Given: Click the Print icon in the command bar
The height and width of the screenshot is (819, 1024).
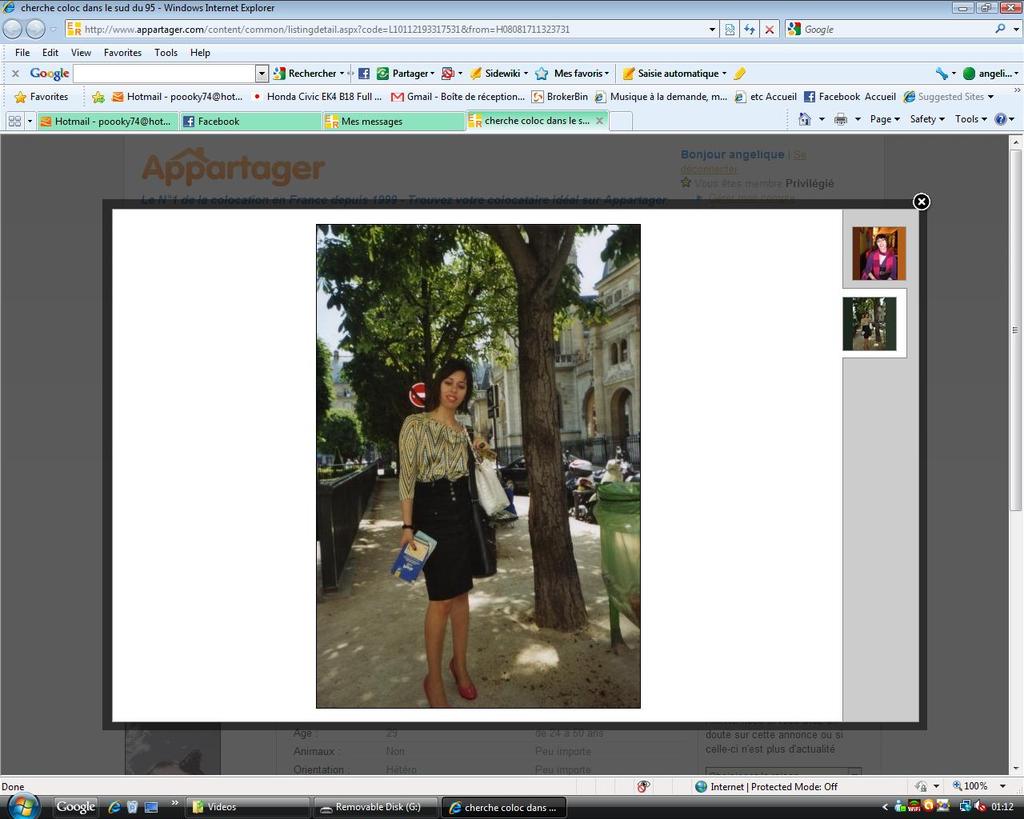Looking at the screenshot, I should pos(840,119).
